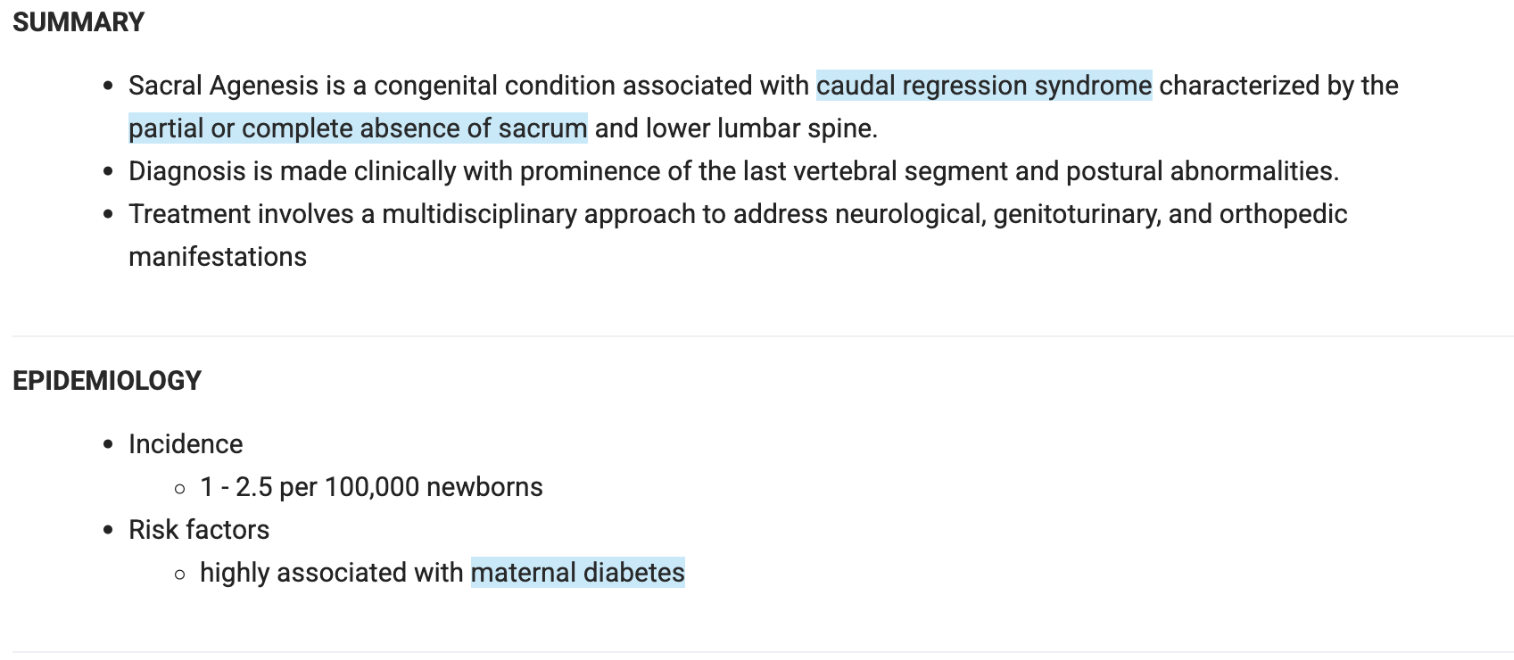Image resolution: width=1514 pixels, height=660 pixels.
Task: Click the 1 - 2.5 per 100,000 newborns text
Action: pyautogui.click(x=371, y=487)
